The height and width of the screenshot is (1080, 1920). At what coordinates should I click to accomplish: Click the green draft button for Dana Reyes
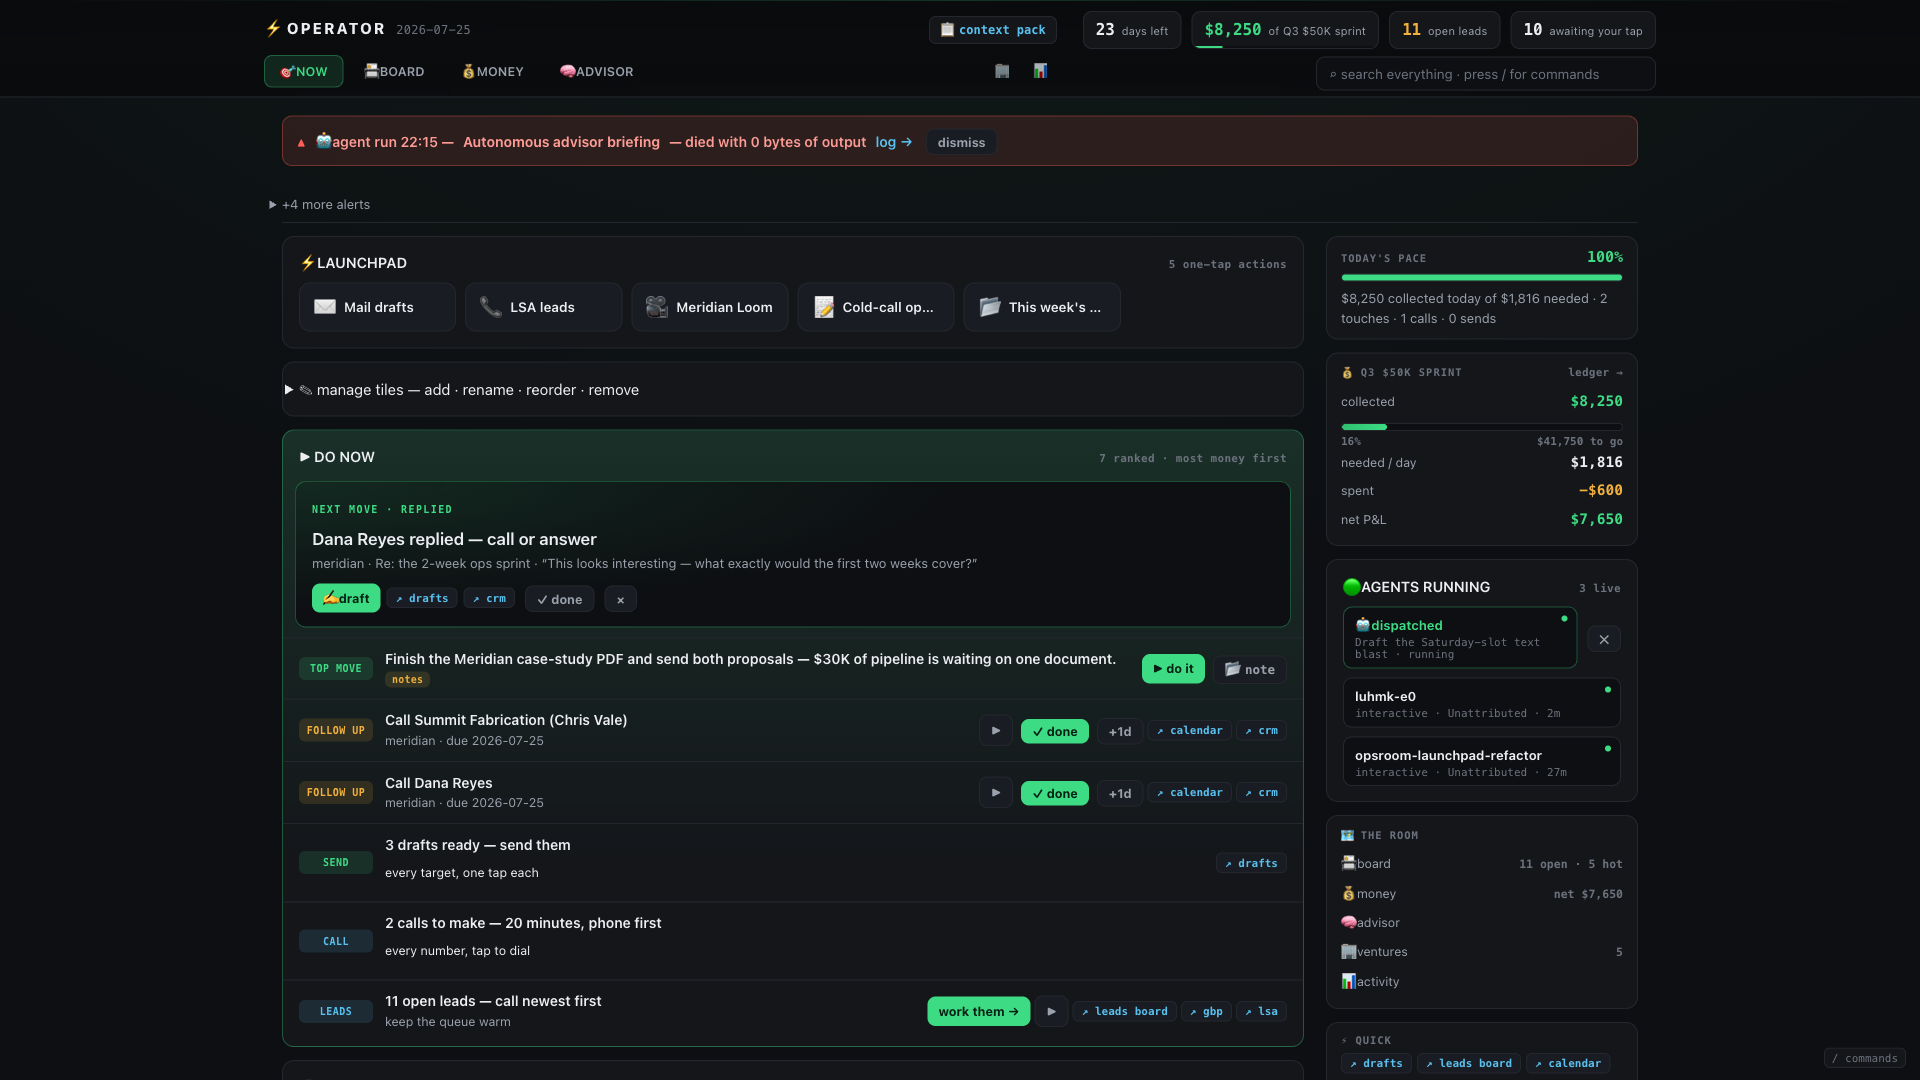pyautogui.click(x=346, y=598)
